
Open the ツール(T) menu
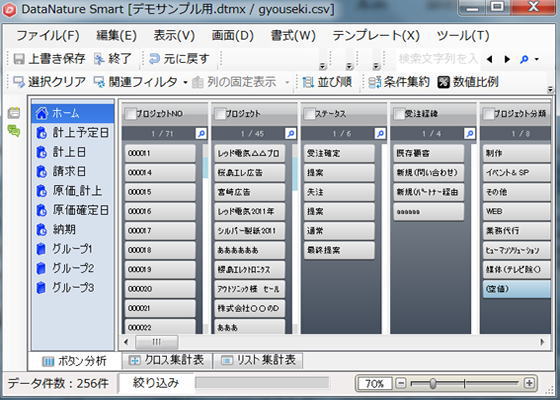pos(463,36)
